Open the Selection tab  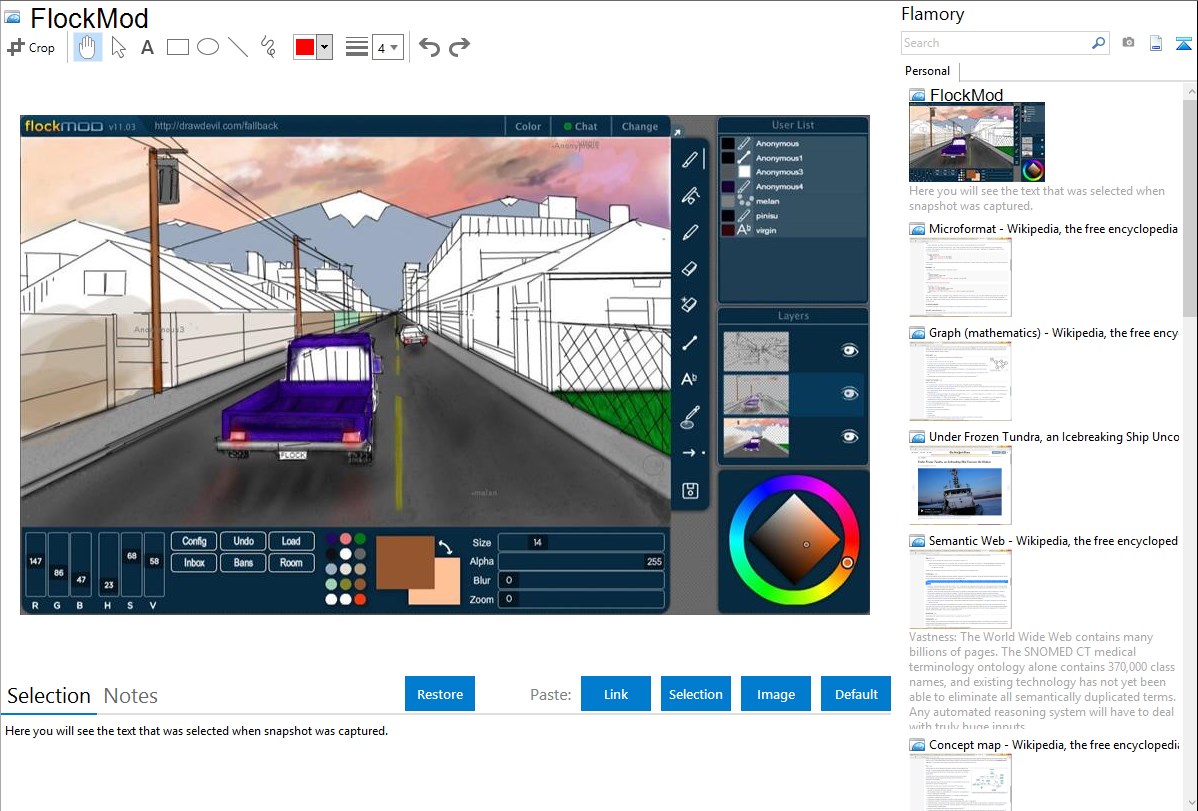click(49, 696)
